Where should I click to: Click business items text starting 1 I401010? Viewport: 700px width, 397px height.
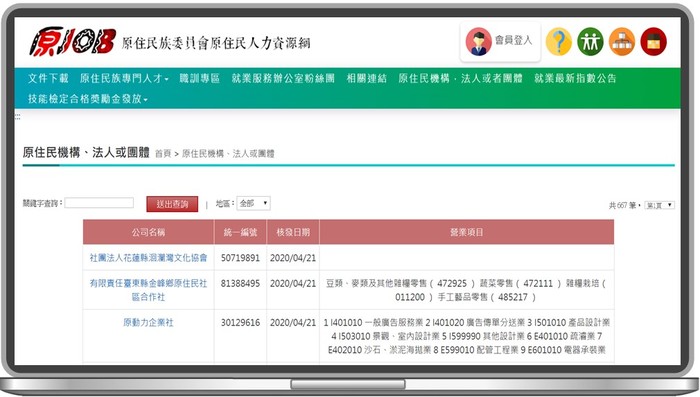point(467,336)
